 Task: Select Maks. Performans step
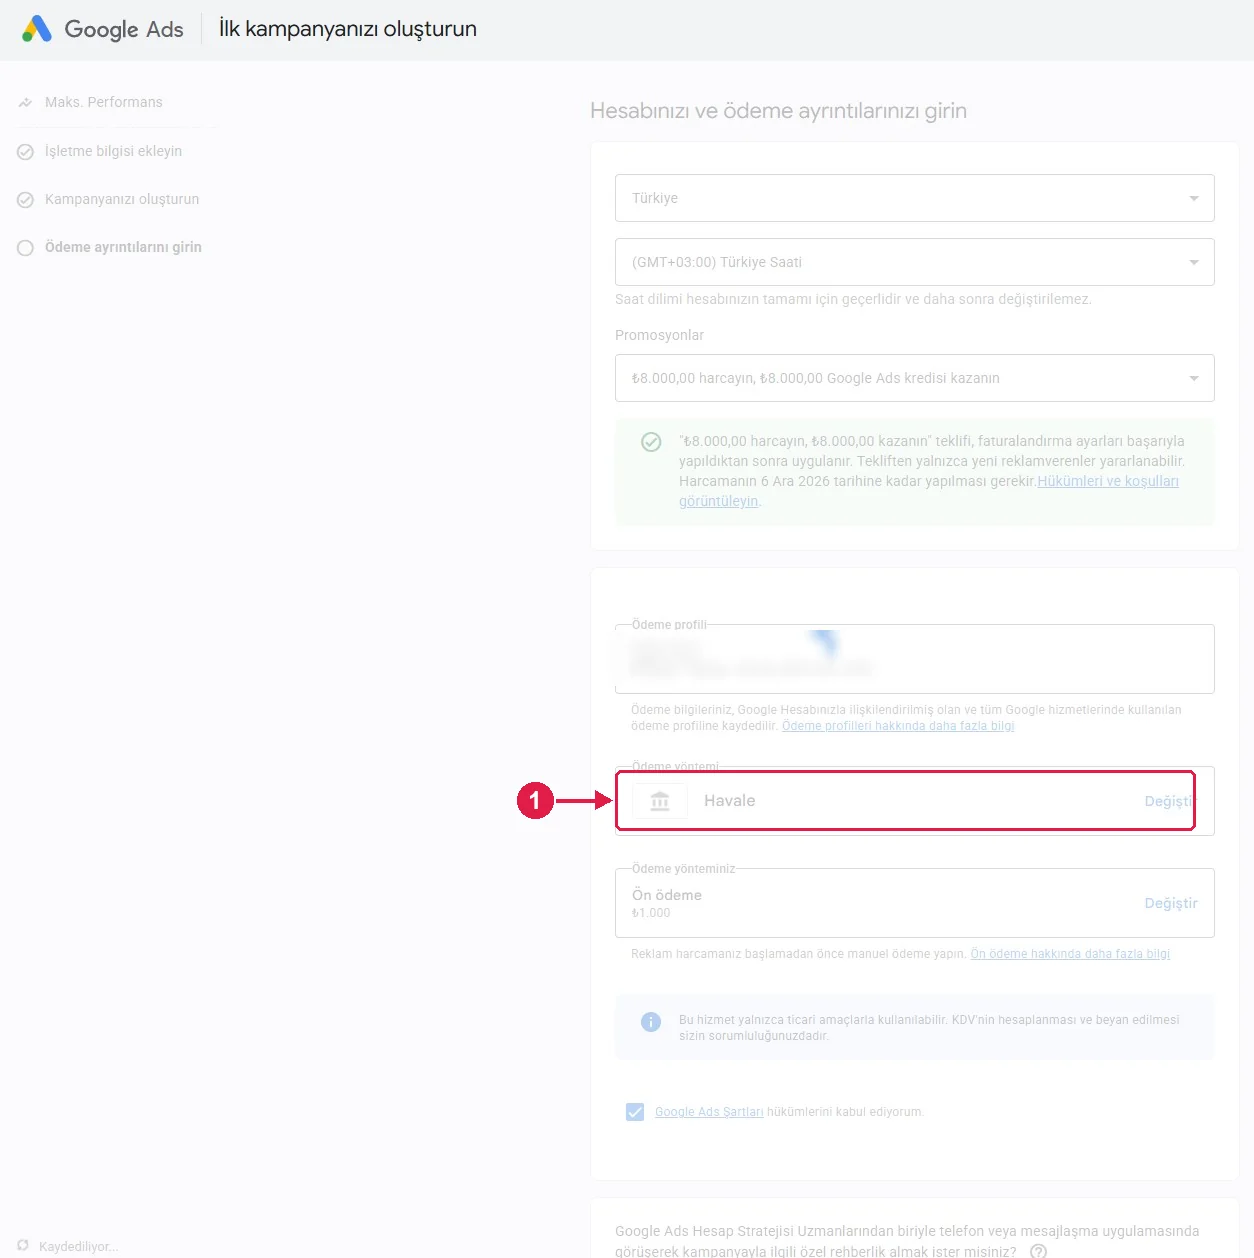click(x=103, y=102)
